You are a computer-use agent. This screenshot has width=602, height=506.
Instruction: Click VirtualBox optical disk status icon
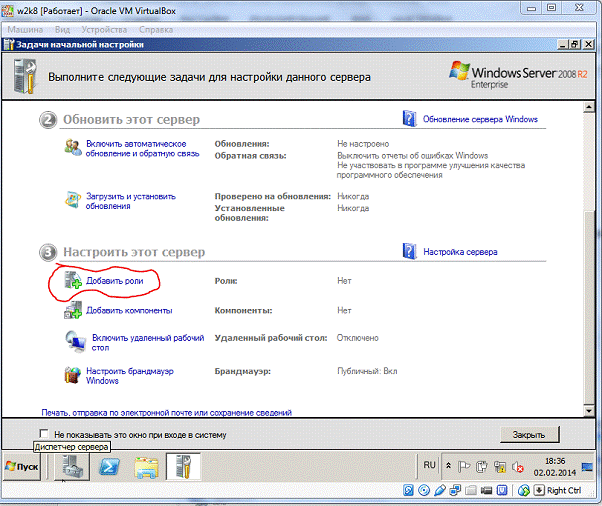424,490
